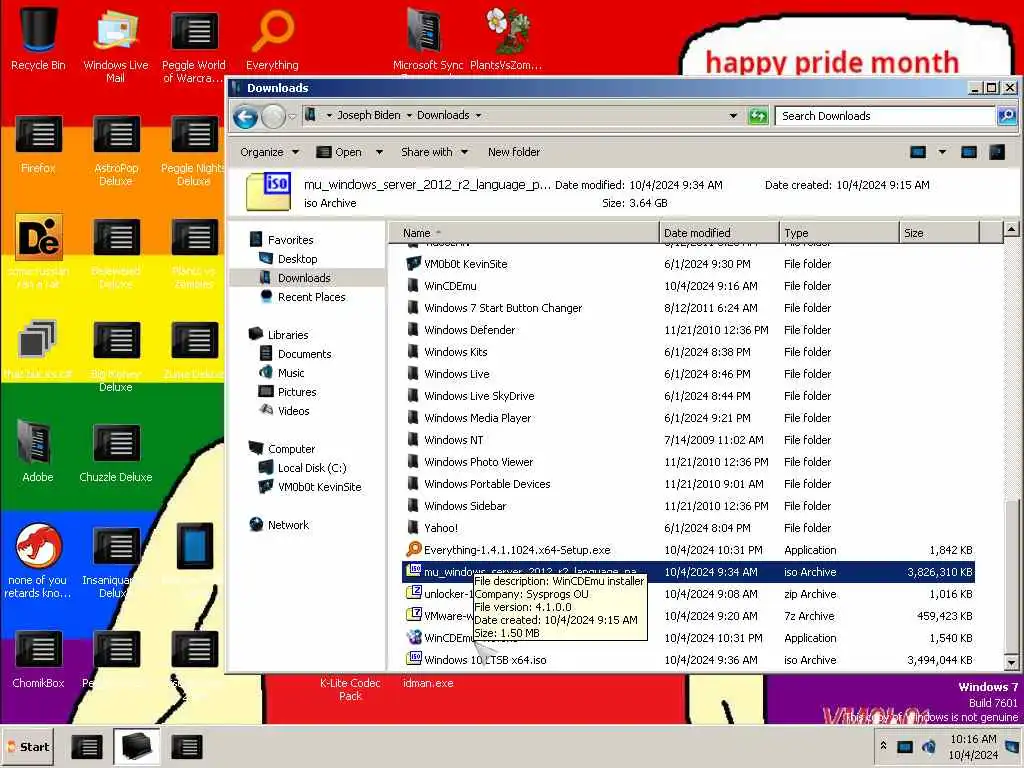Select Windows Media Player folder row
The height and width of the screenshot is (768, 1024).
[689, 418]
